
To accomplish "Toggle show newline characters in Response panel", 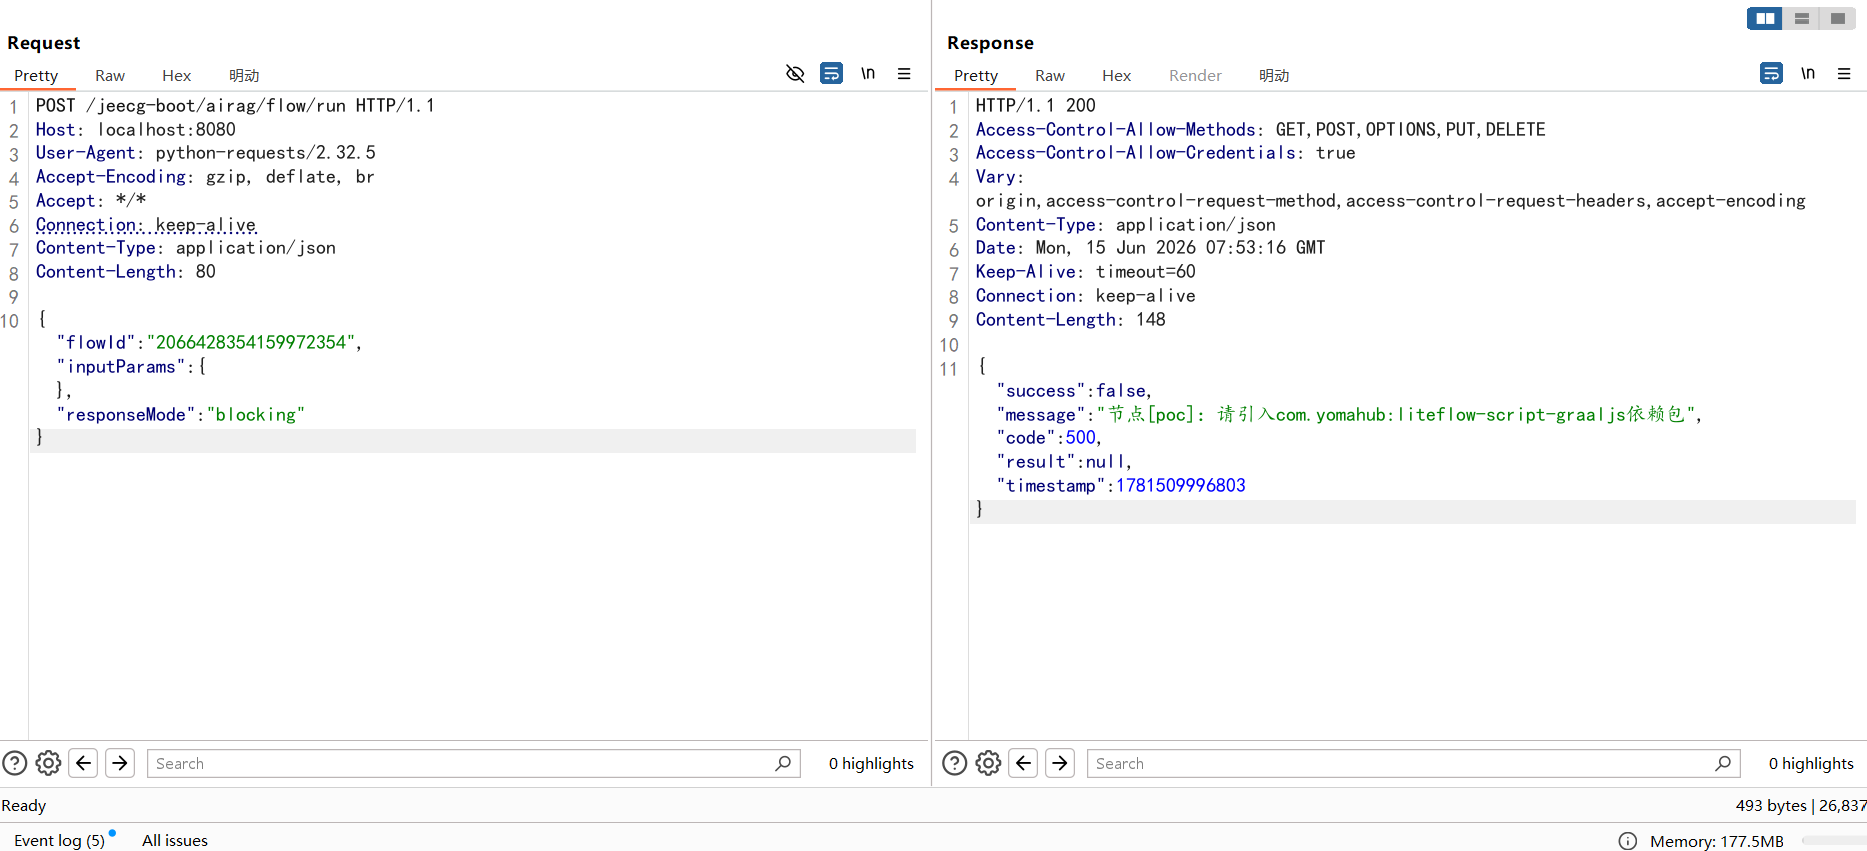I will 1808,73.
